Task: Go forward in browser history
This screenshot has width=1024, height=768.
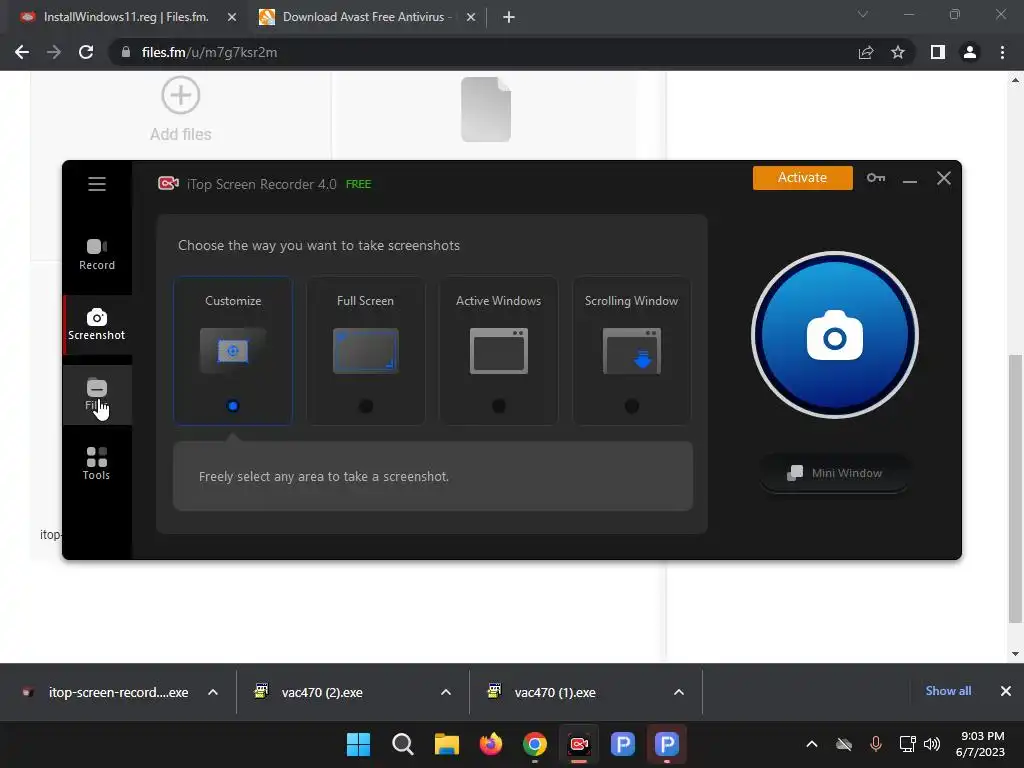Action: click(x=54, y=52)
